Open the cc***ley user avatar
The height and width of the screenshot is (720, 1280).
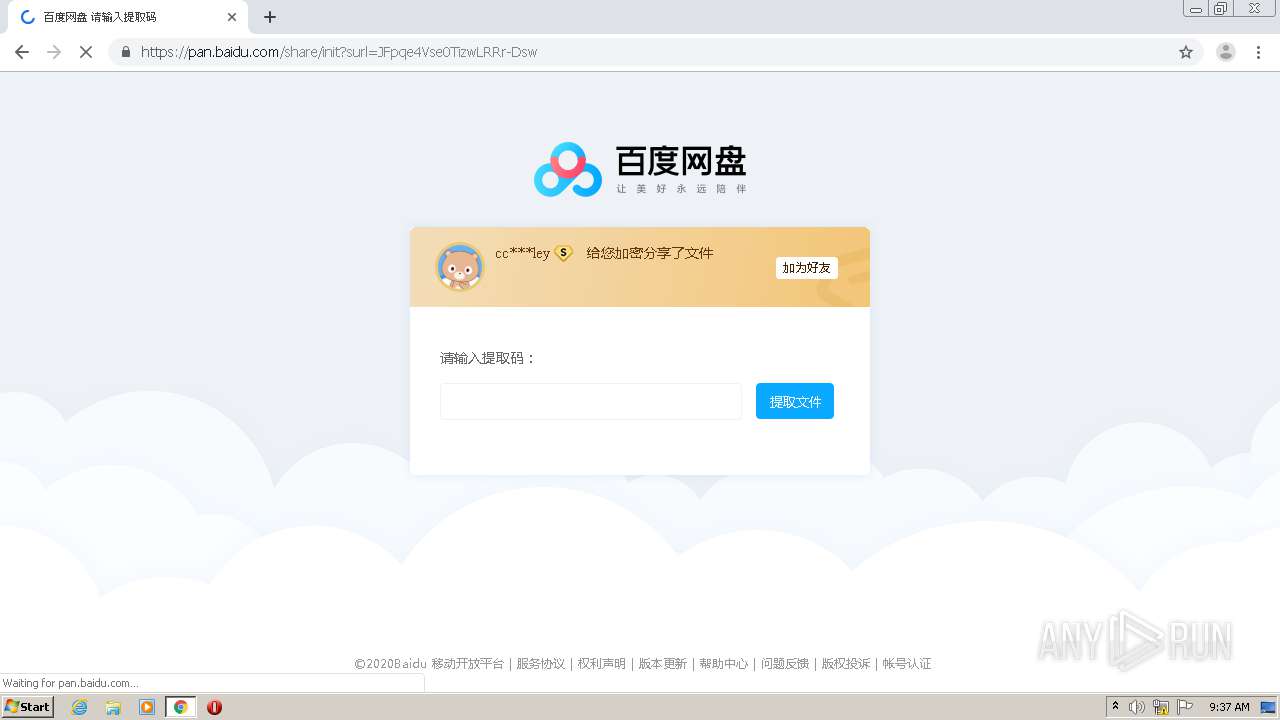click(x=460, y=267)
